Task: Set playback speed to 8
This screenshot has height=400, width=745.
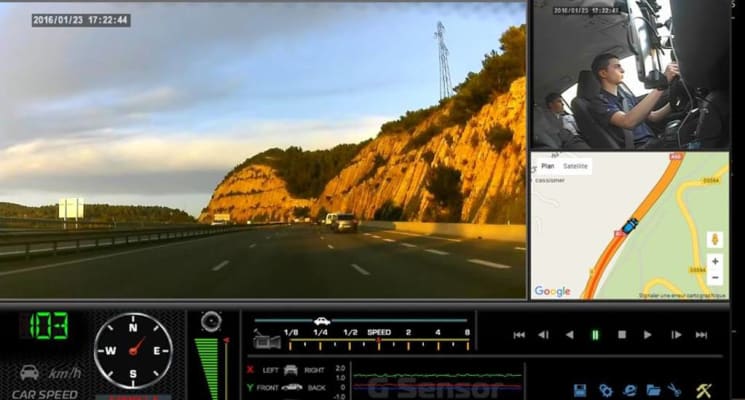Action: click(x=467, y=333)
